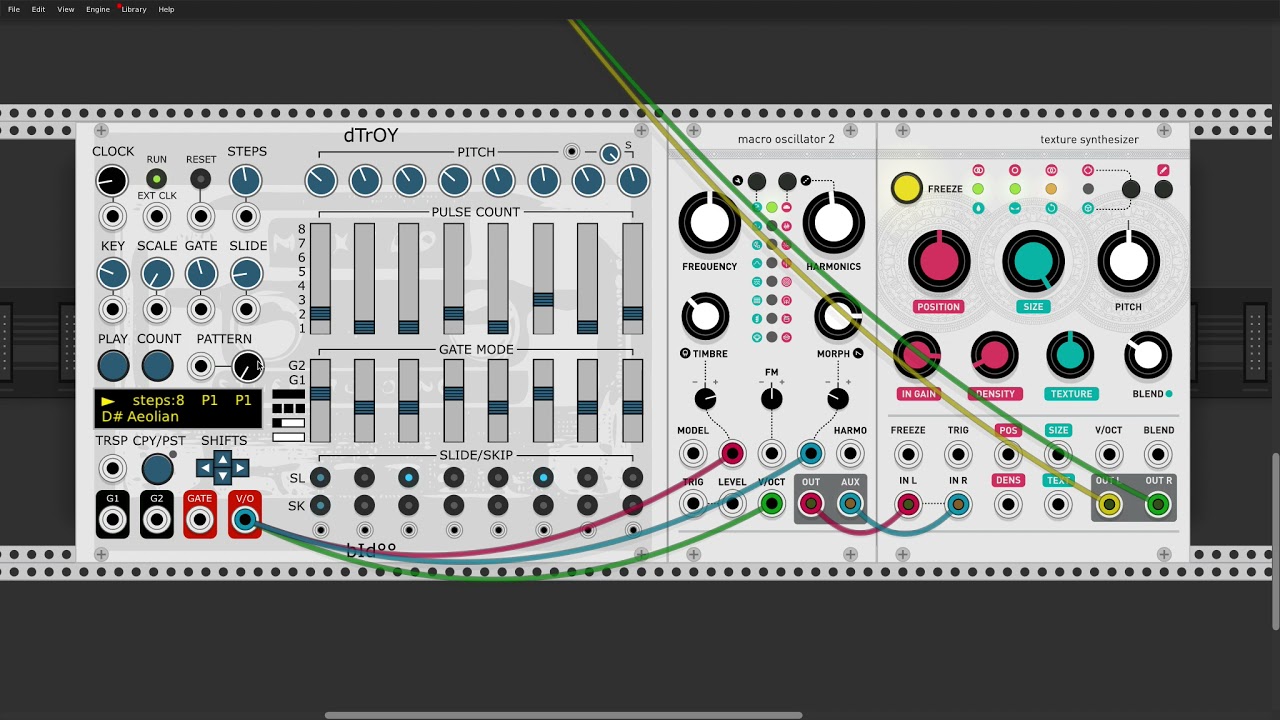Click the TEXTURE knob on texture synthesizer

tap(1070, 355)
